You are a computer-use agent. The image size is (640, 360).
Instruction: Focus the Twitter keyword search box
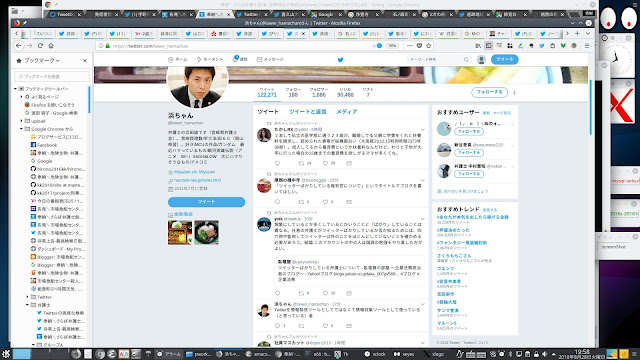point(439,60)
